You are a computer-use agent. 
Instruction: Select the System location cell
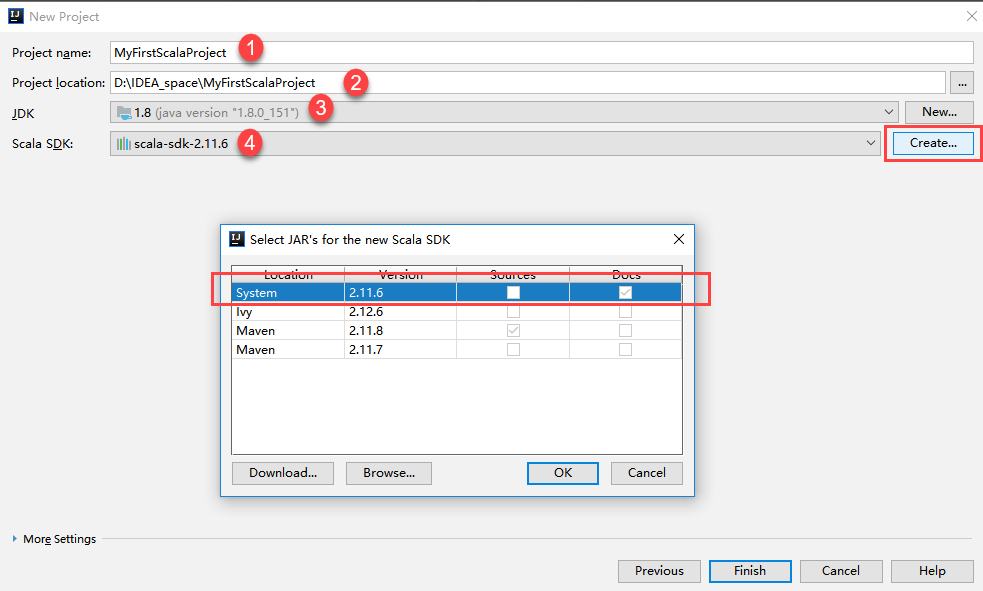[x=288, y=293]
